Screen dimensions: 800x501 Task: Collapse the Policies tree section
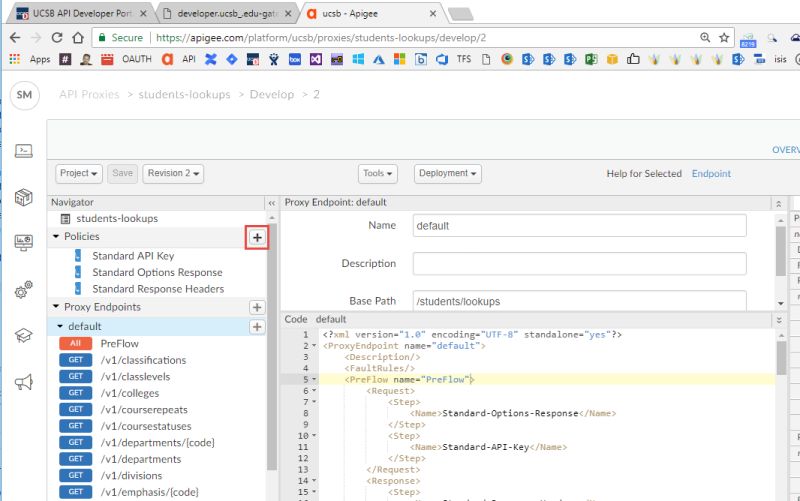(56, 237)
